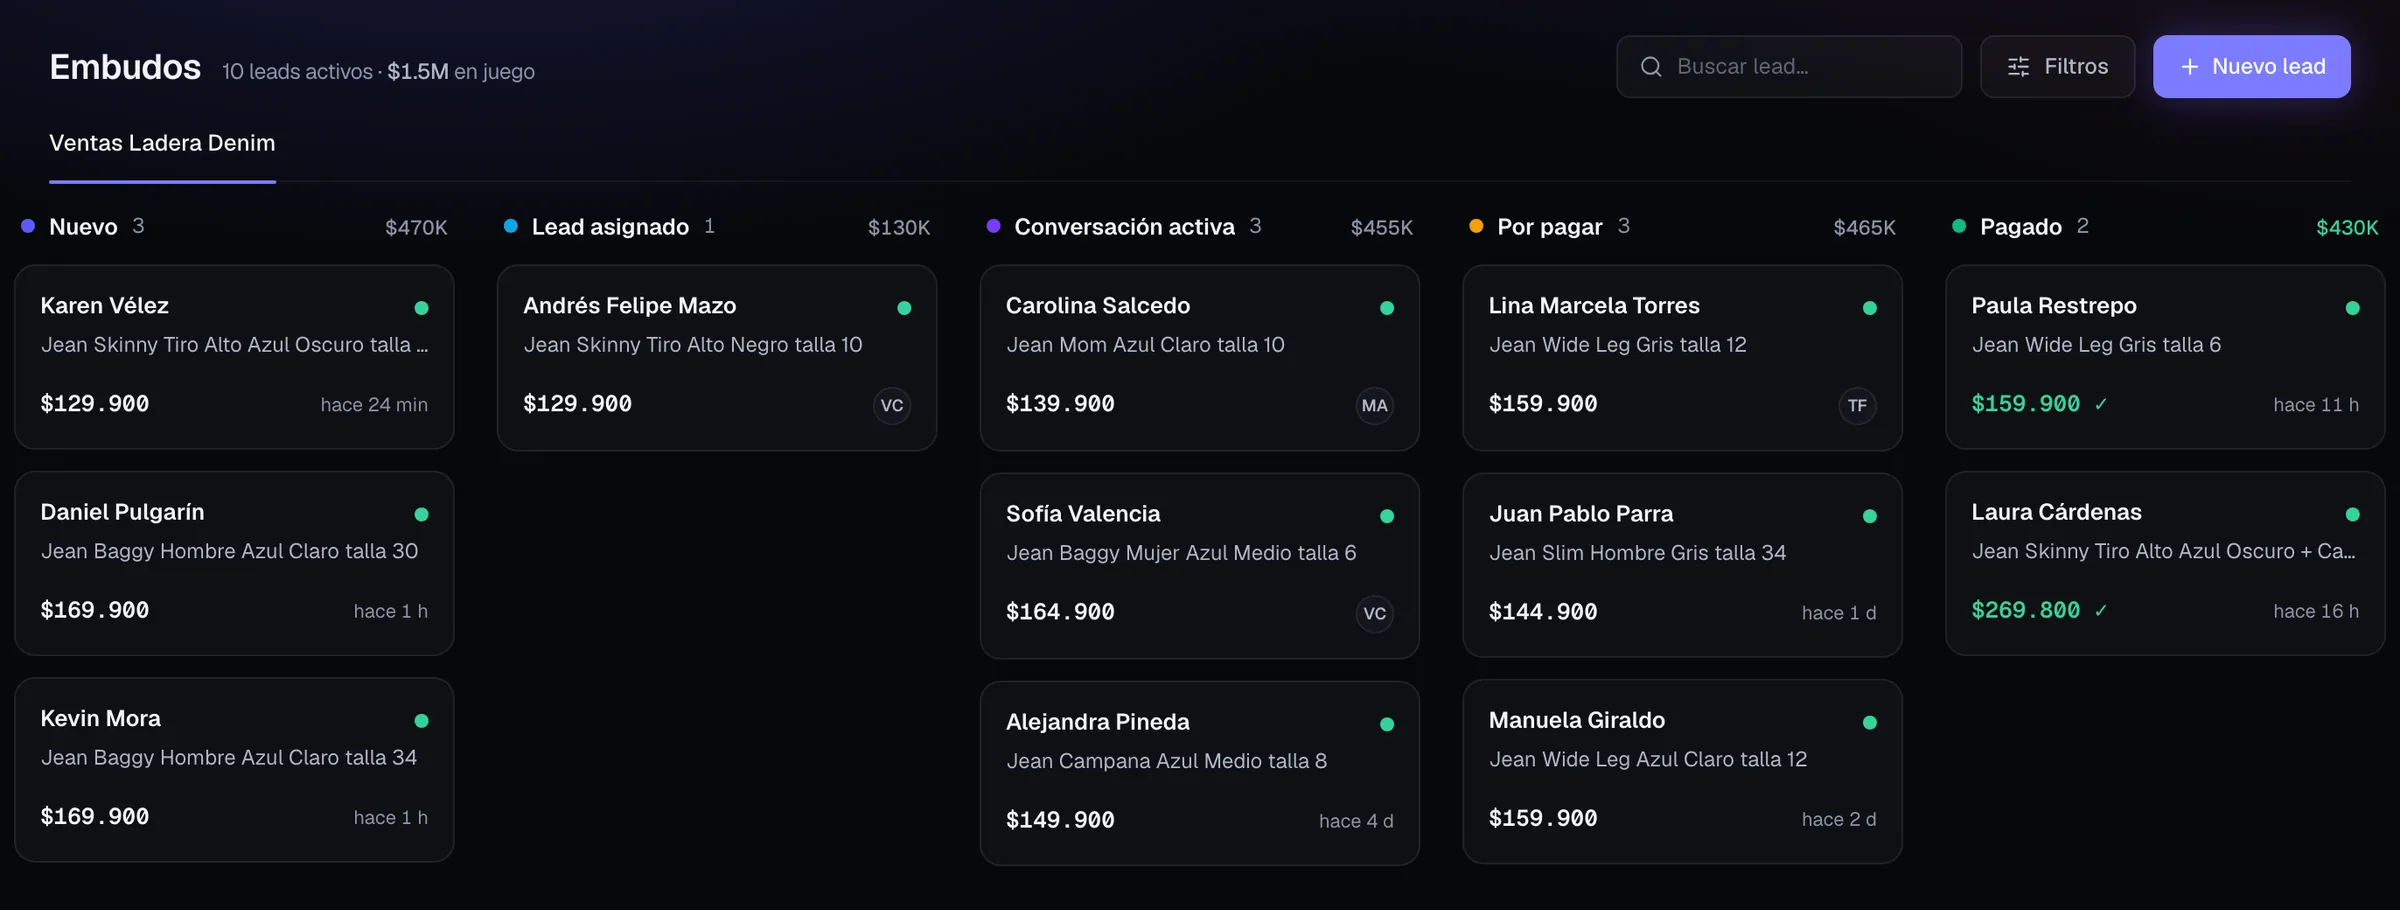Click the $470K total of Nuevo column
2400x910 pixels.
416,228
